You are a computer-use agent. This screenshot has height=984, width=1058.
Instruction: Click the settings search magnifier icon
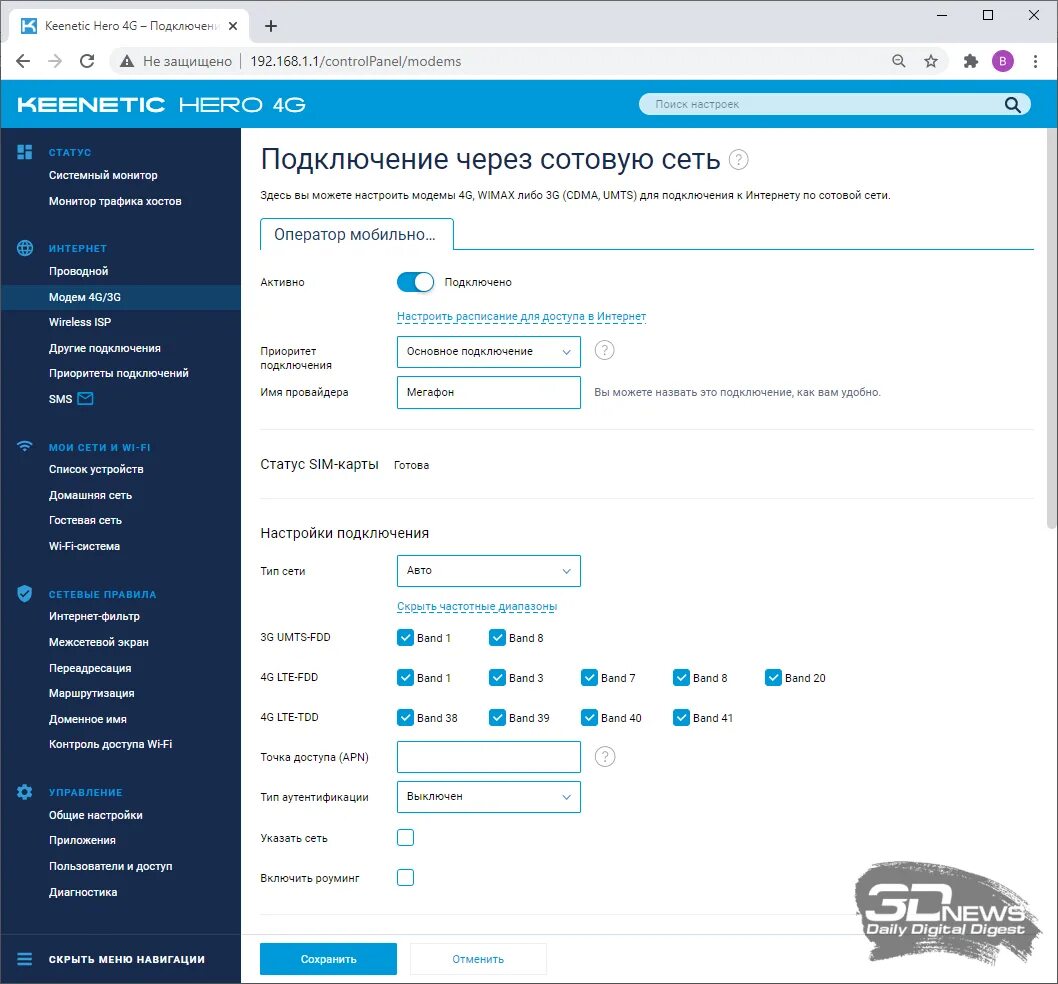click(x=1012, y=104)
